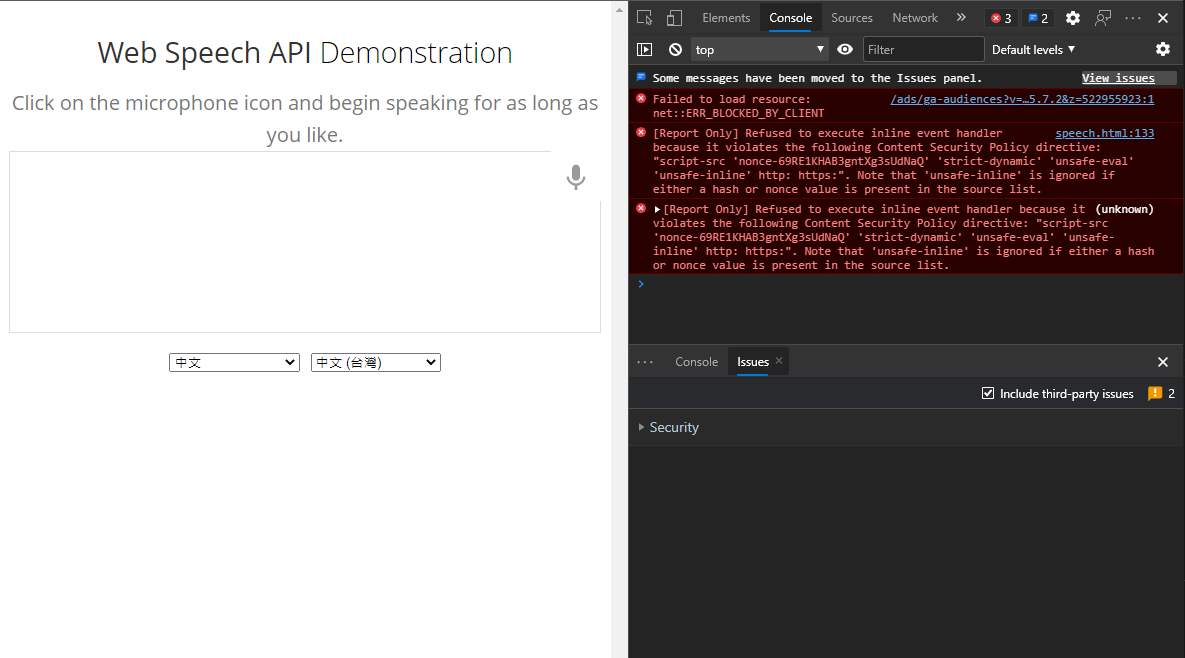This screenshot has width=1185, height=658.
Task: Click the send feedback icon
Action: pyautogui.click(x=1103, y=18)
